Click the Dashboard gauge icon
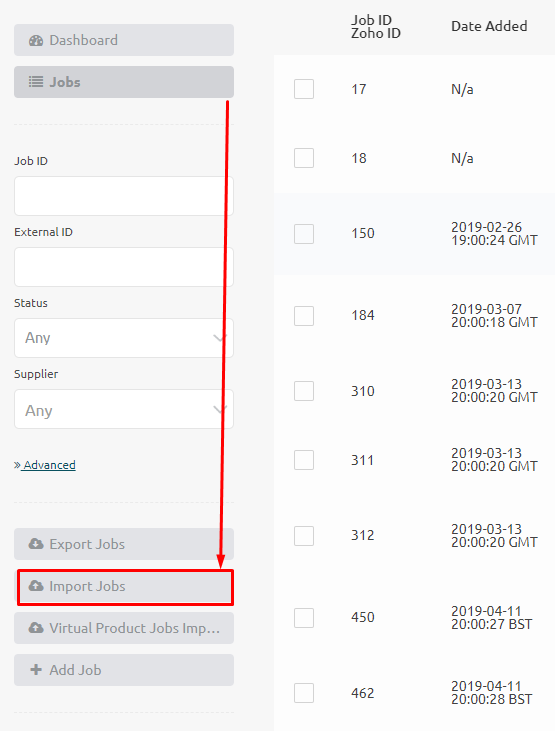Screen dimensions: 555x731 (x=36, y=41)
